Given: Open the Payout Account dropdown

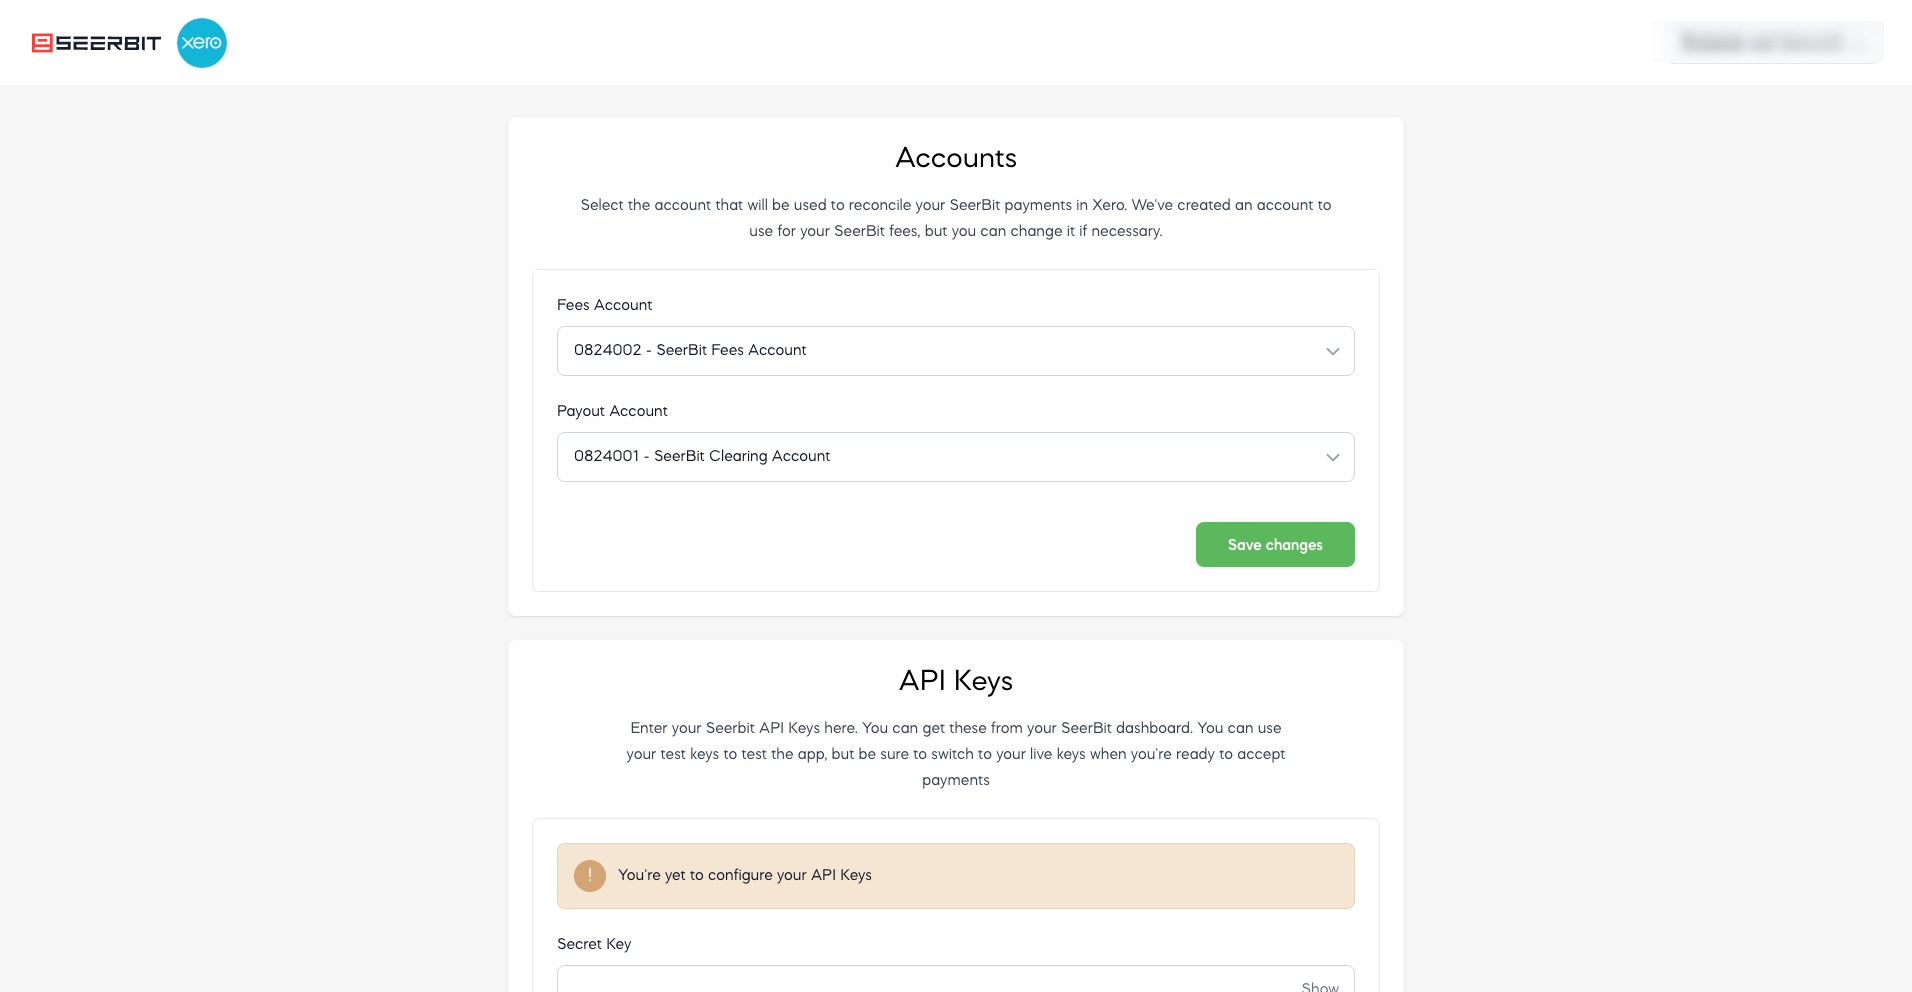Looking at the screenshot, I should coord(955,457).
